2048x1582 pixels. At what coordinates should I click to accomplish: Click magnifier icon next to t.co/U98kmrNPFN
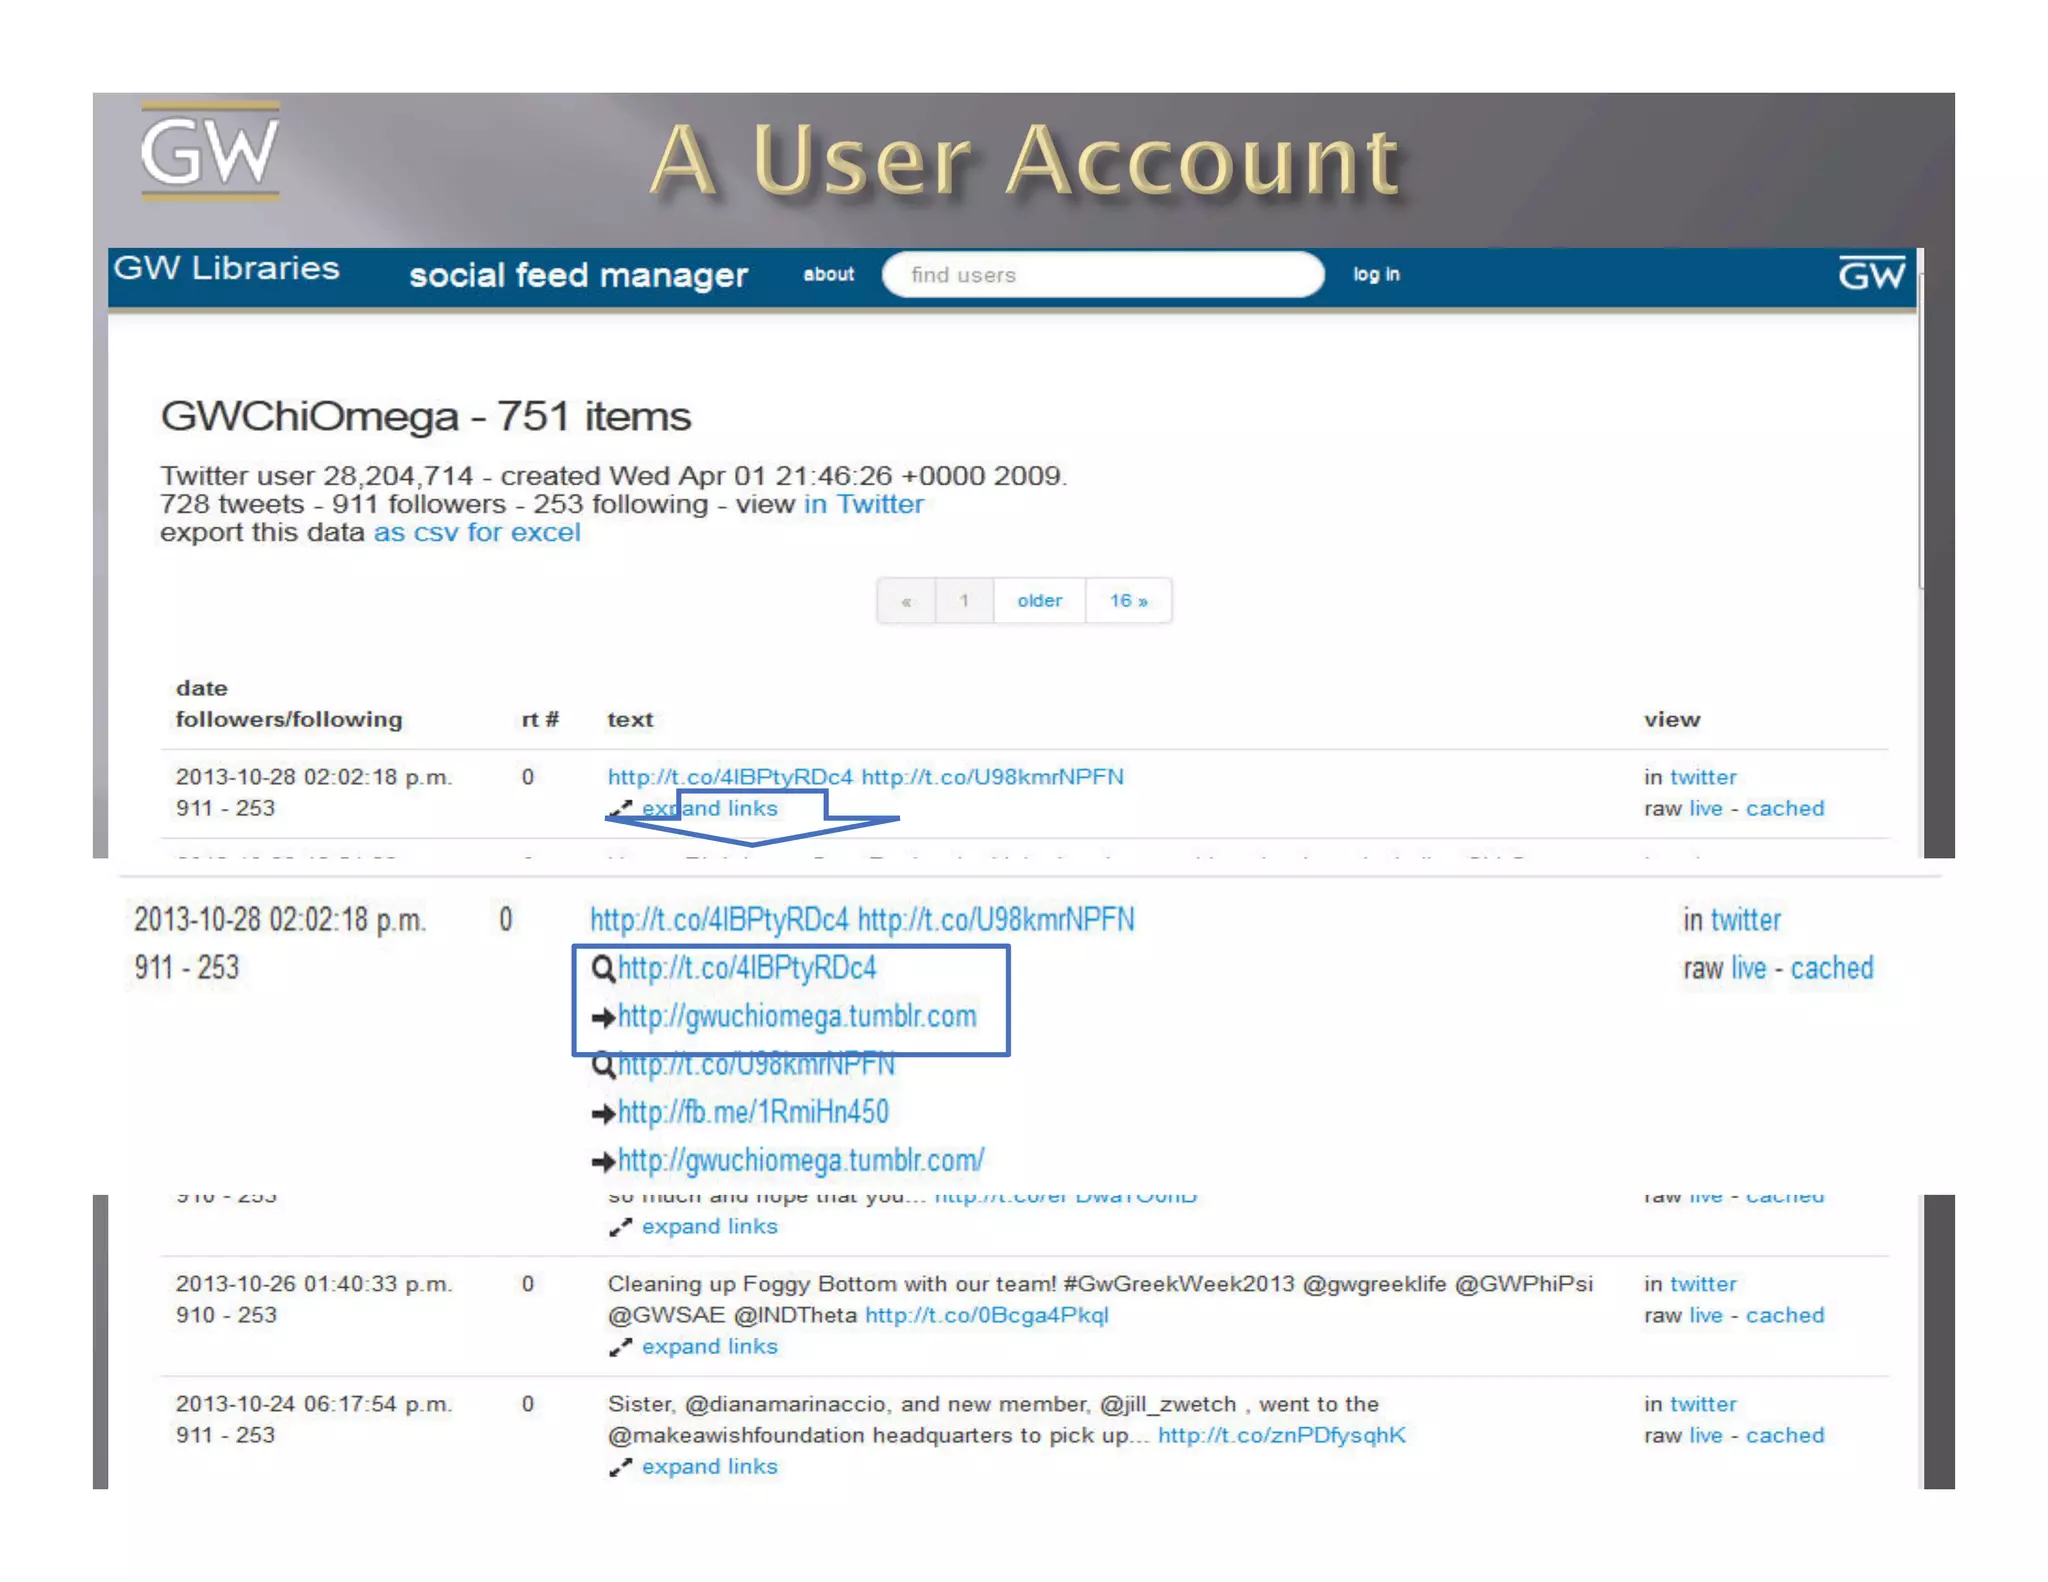[603, 1065]
